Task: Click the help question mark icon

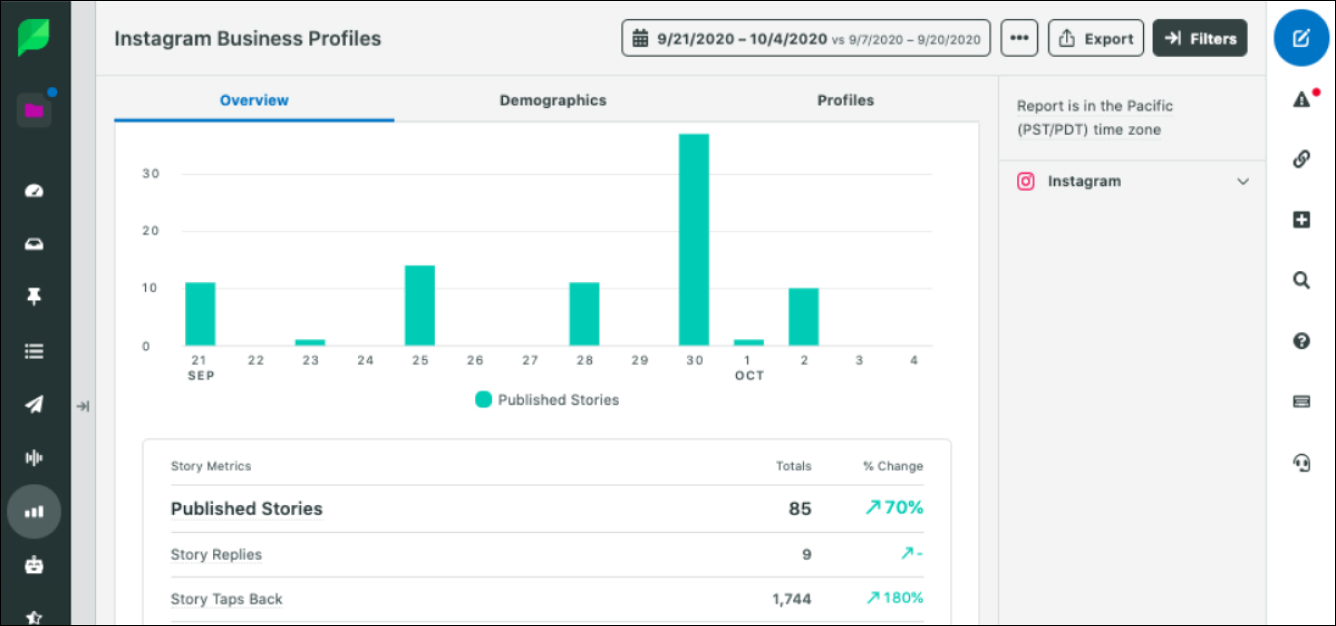Action: click(x=1301, y=341)
